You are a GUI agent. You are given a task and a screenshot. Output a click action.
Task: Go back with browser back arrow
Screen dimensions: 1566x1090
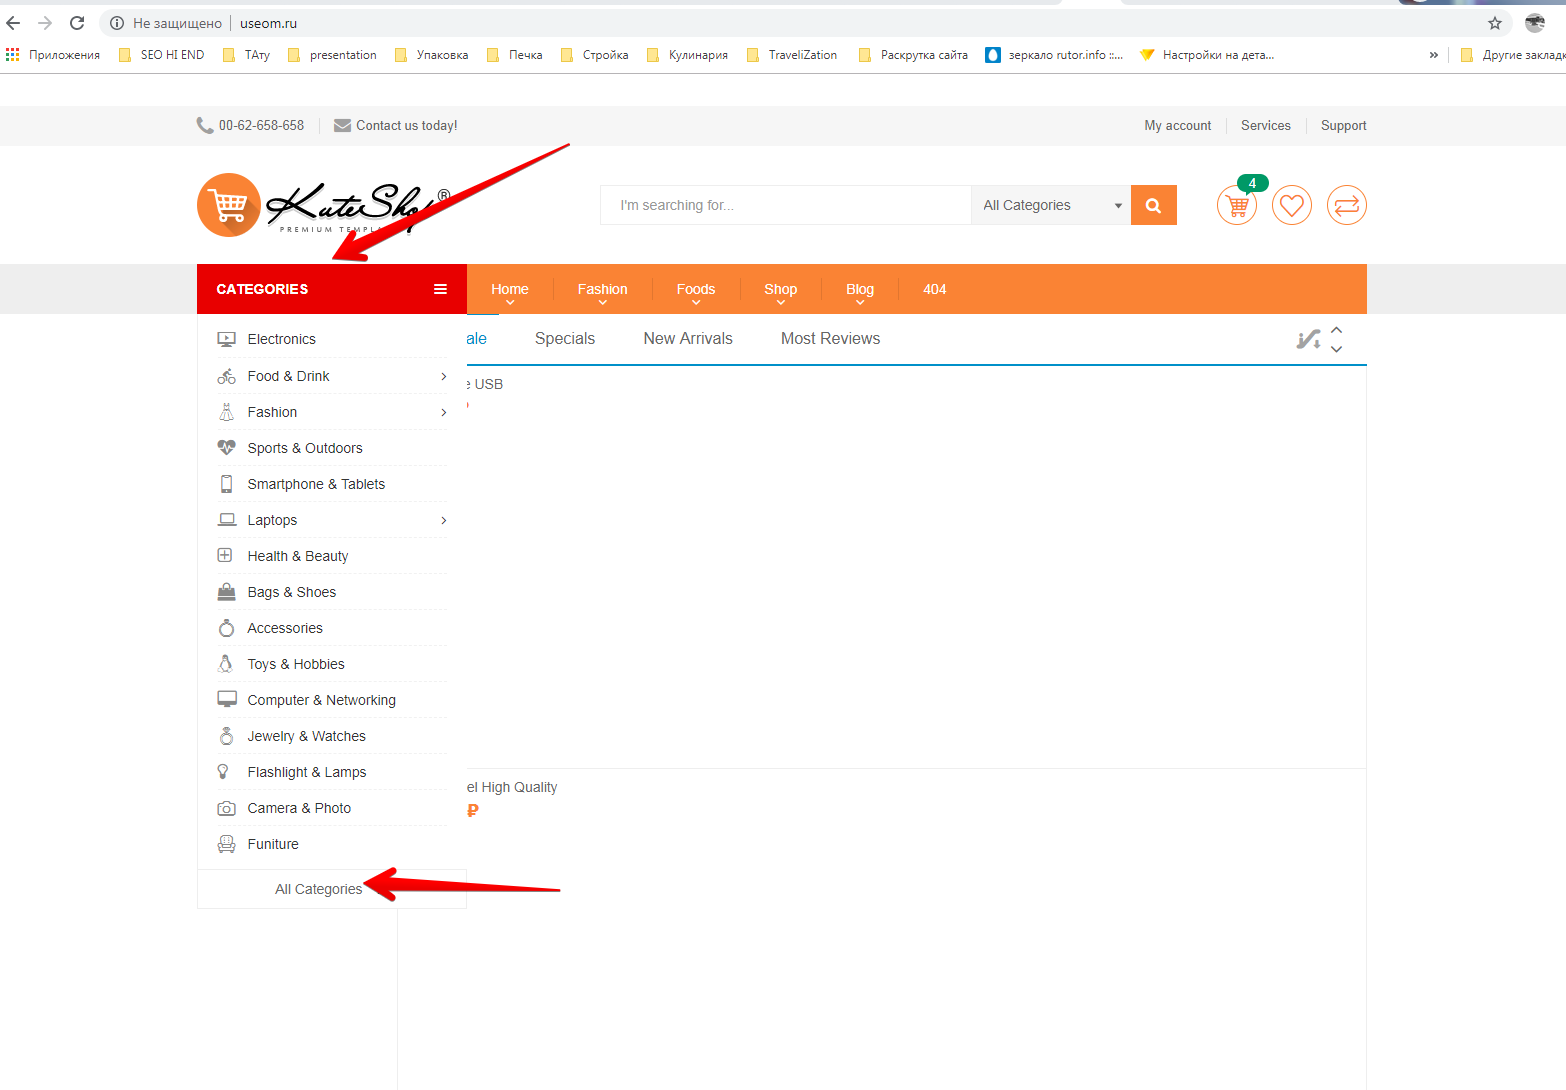13,22
